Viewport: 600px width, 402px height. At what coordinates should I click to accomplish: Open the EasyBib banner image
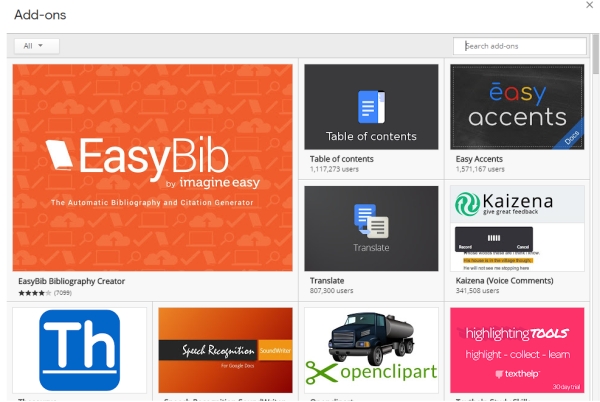point(153,168)
